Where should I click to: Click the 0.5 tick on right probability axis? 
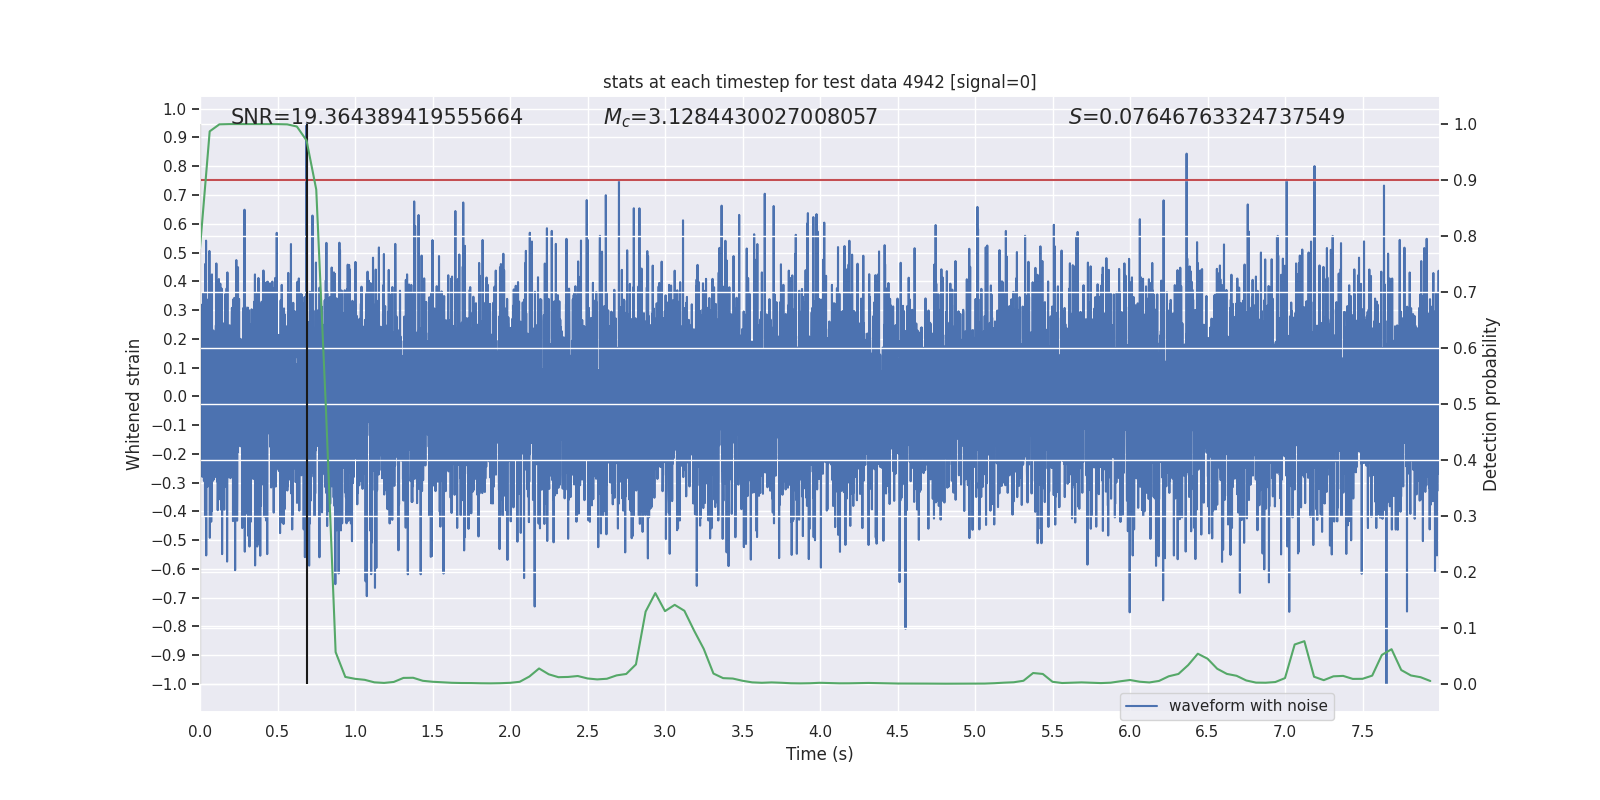coord(1465,405)
